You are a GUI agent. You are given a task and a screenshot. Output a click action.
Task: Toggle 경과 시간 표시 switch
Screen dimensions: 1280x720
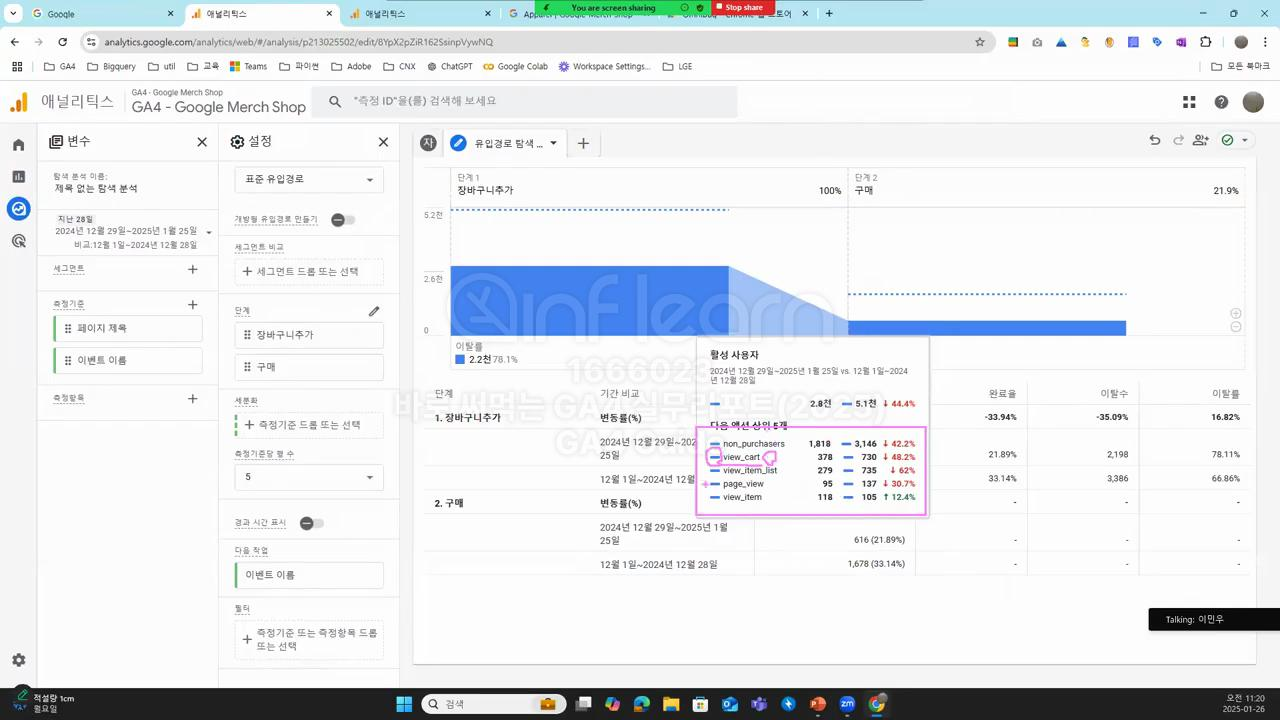point(312,523)
